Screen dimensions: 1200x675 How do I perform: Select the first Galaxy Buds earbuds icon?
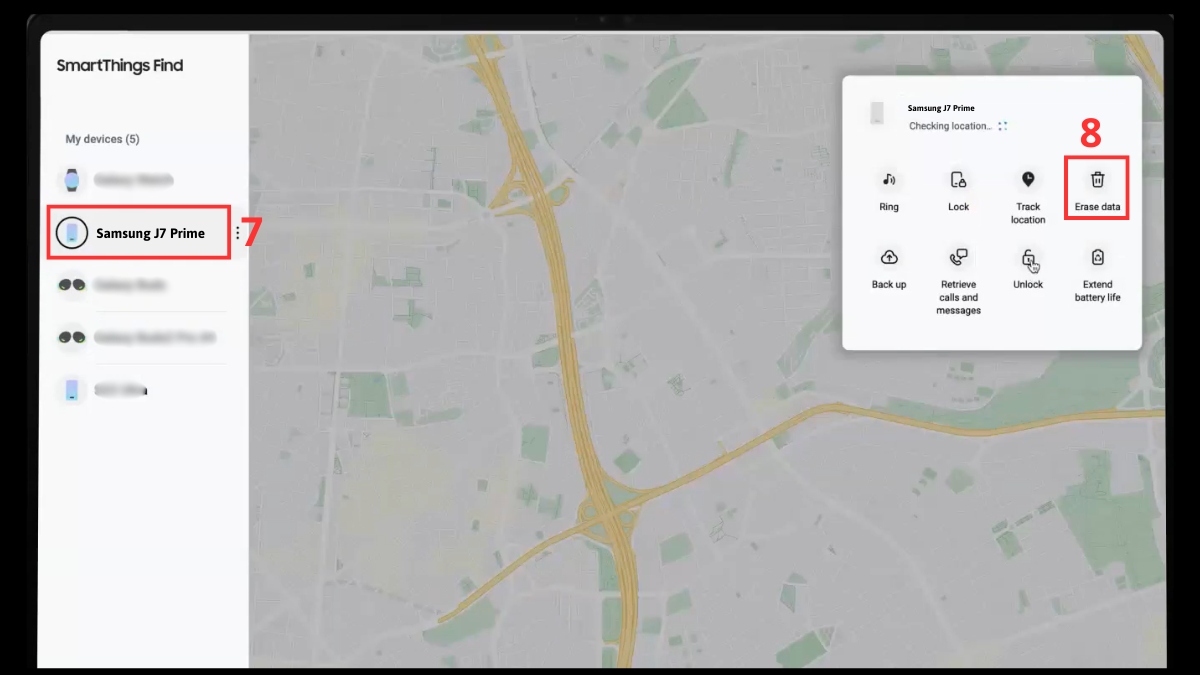[x=71, y=285]
